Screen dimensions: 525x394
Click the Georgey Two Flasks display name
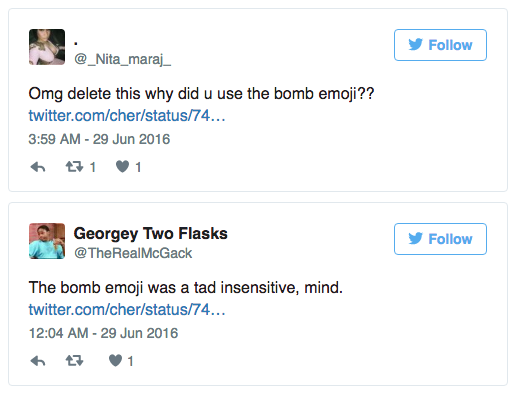(x=150, y=234)
